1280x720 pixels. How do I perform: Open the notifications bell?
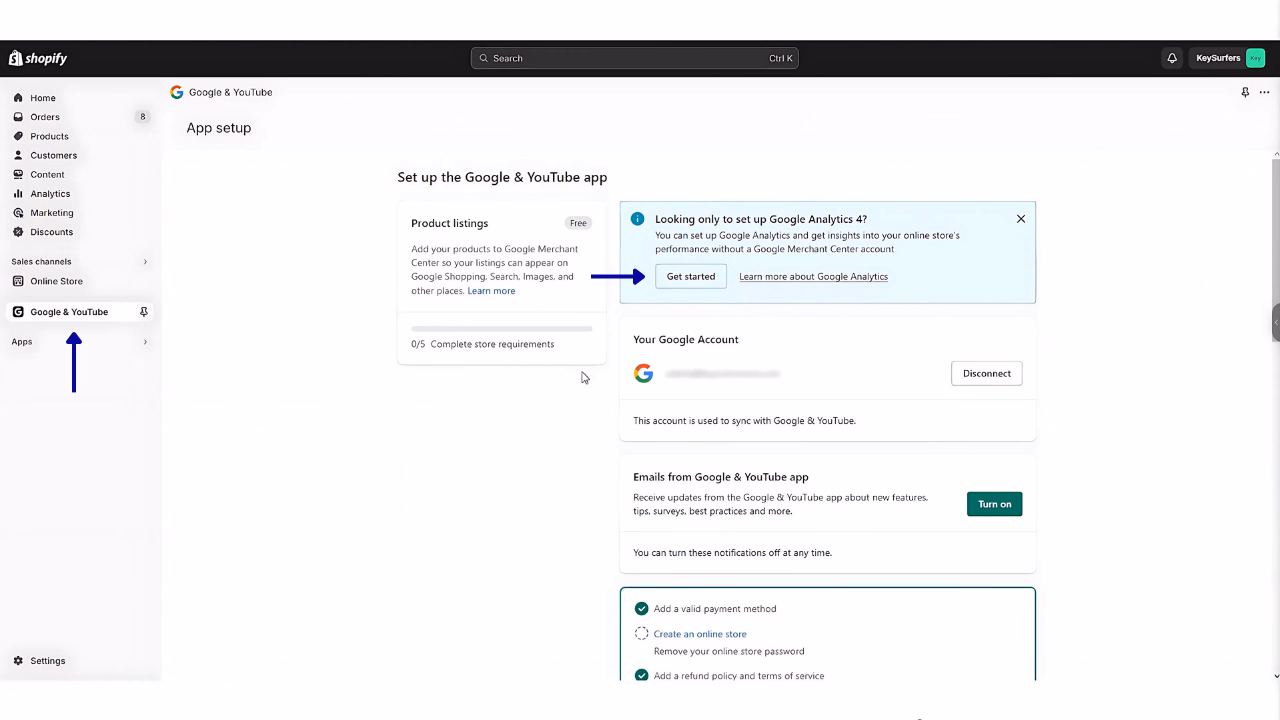point(1172,58)
